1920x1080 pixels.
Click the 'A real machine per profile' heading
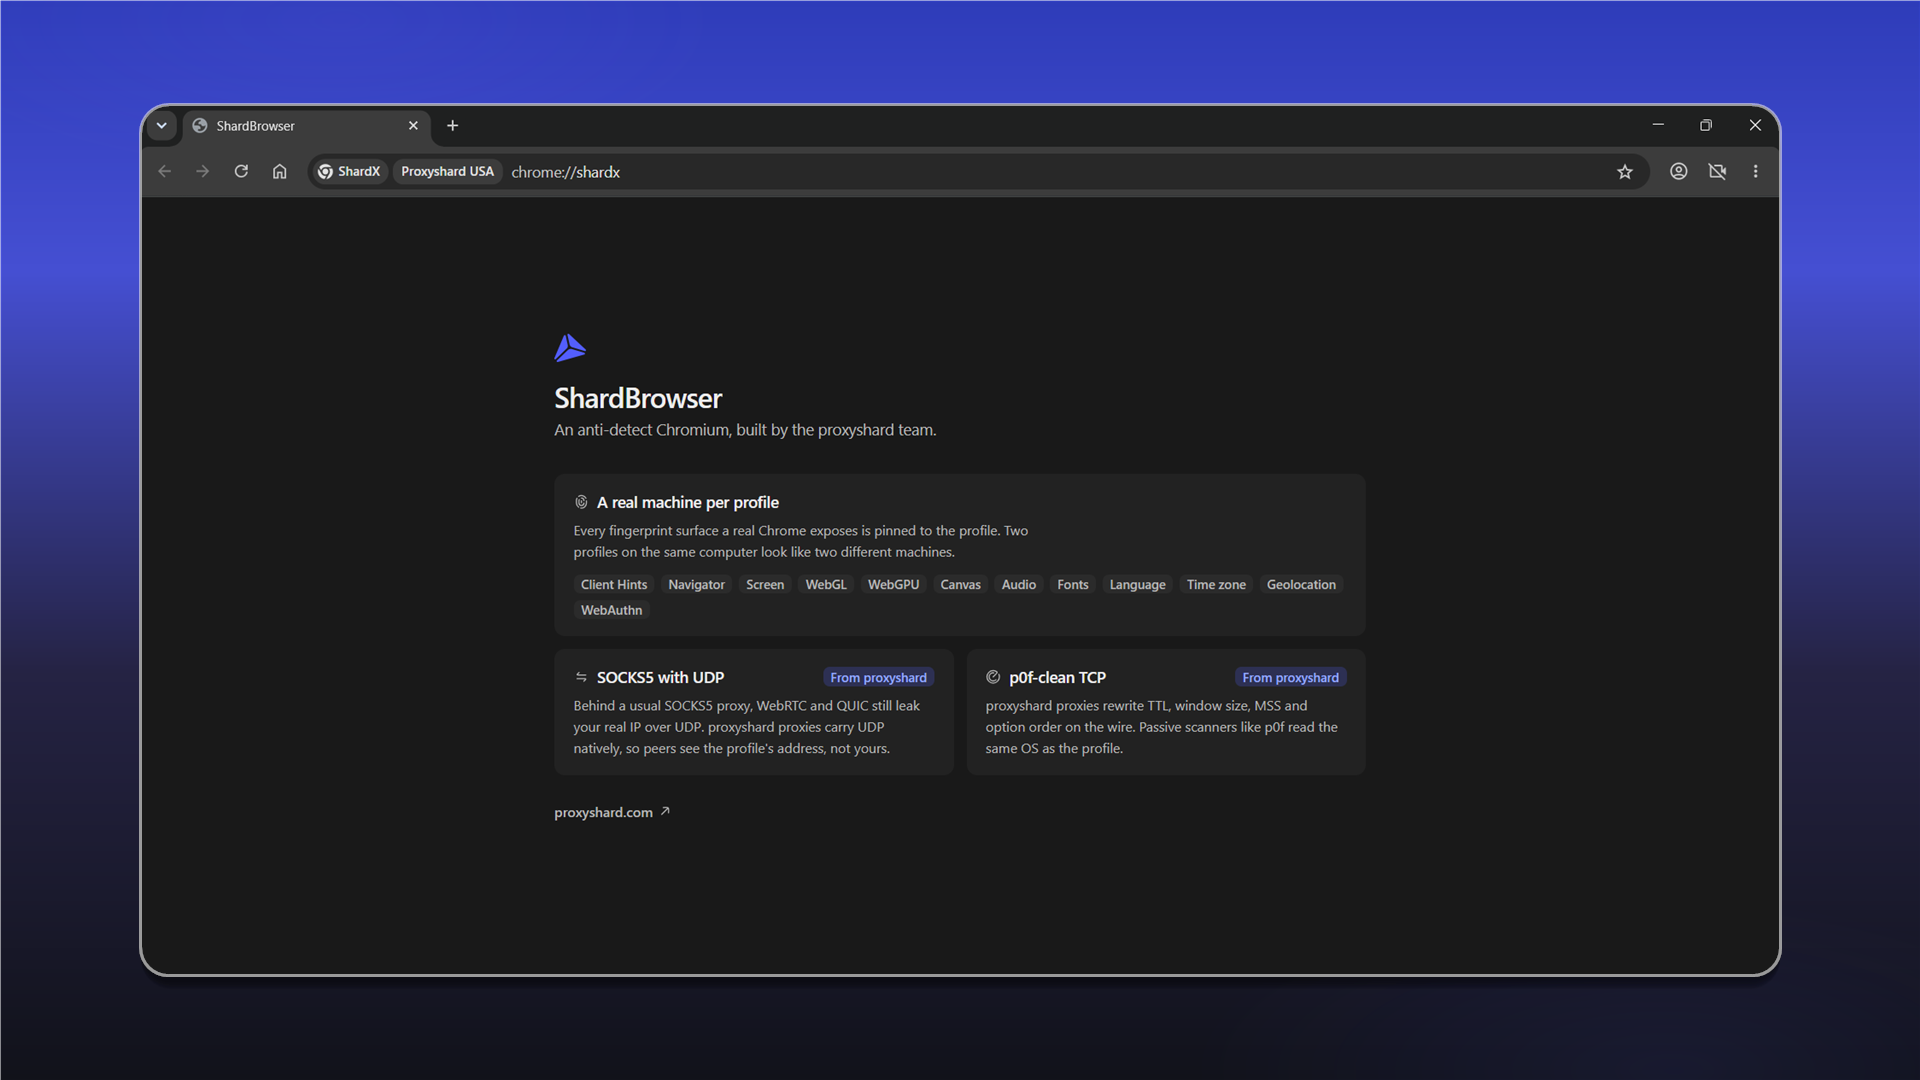(x=688, y=503)
